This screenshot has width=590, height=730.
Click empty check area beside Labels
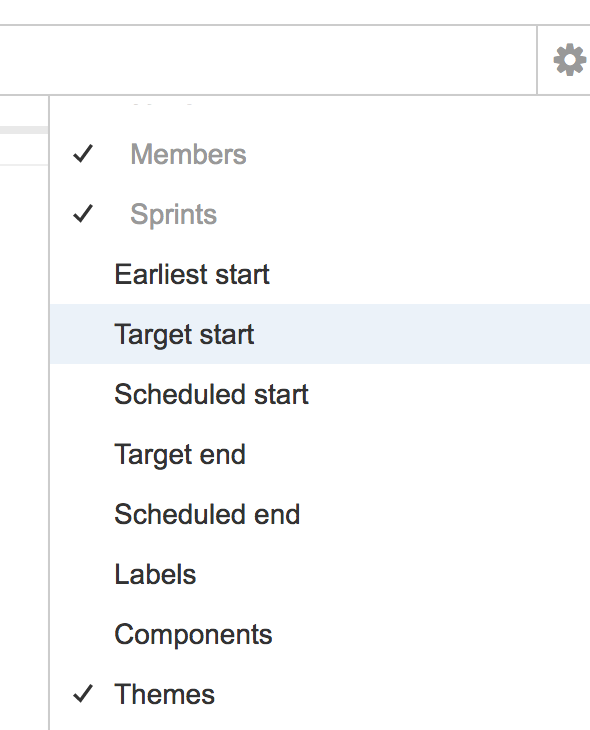(x=83, y=574)
